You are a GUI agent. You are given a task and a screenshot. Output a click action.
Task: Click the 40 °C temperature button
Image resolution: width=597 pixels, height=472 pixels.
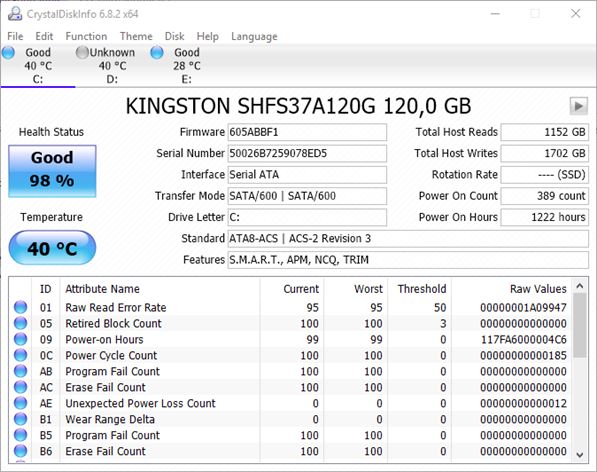click(x=52, y=248)
